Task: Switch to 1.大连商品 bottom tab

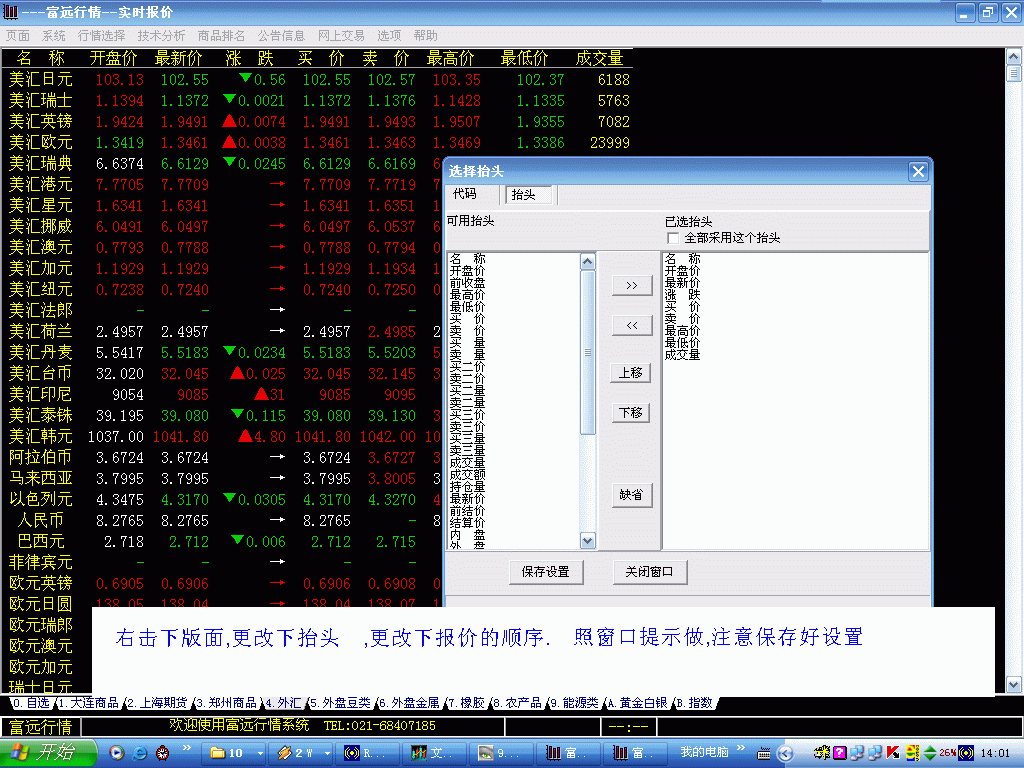Action: [x=89, y=703]
